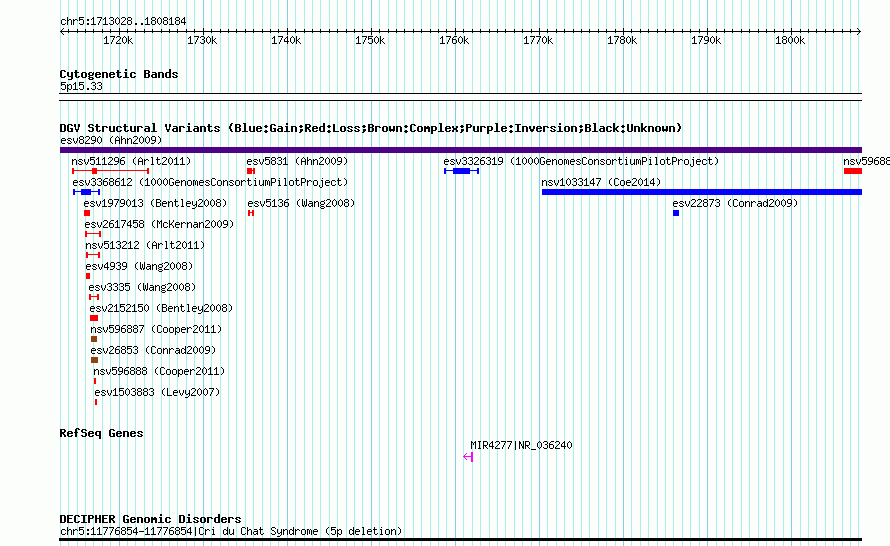Click the 1730k ruler mark
Screen dimensions: 890x546
pos(202,40)
